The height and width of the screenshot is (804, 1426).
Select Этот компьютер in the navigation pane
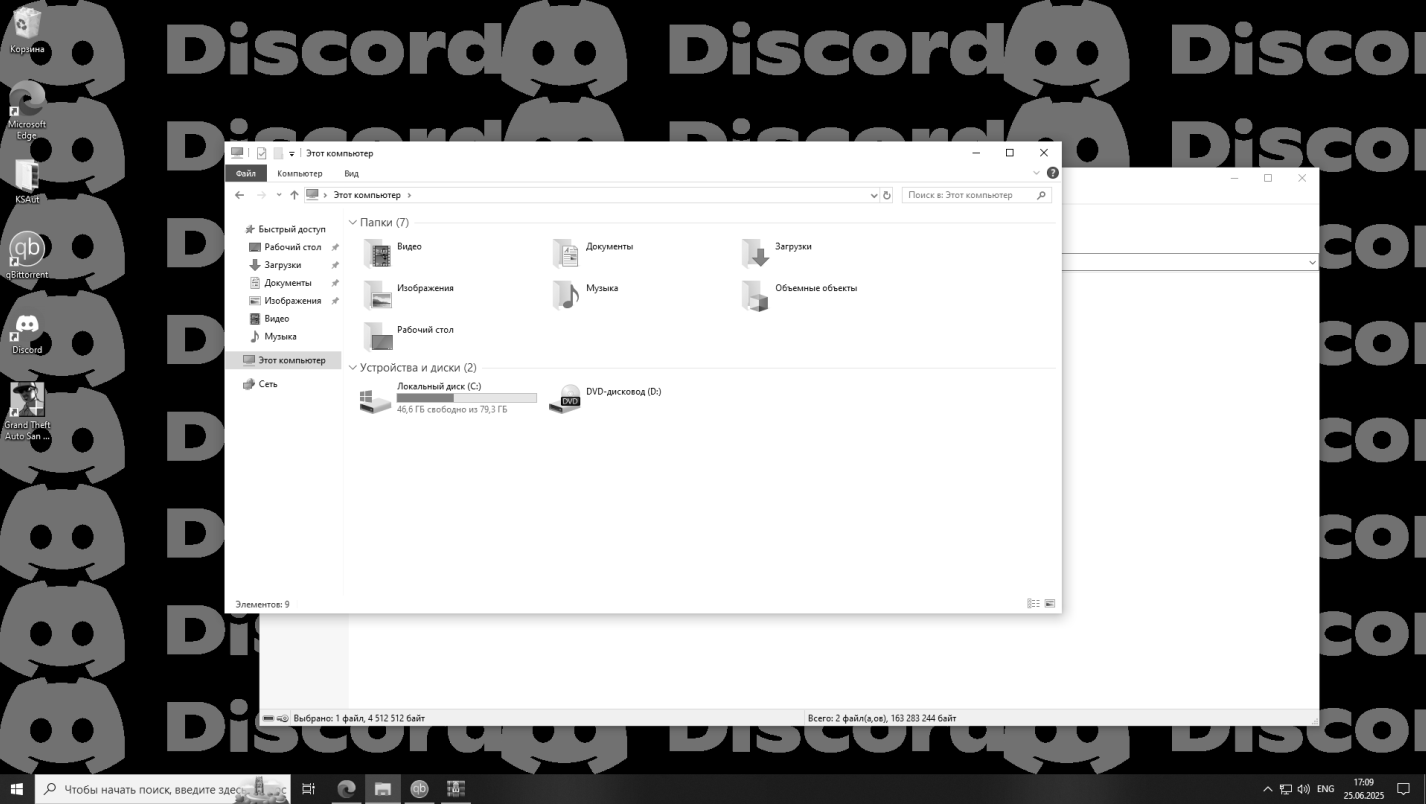[x=284, y=360]
